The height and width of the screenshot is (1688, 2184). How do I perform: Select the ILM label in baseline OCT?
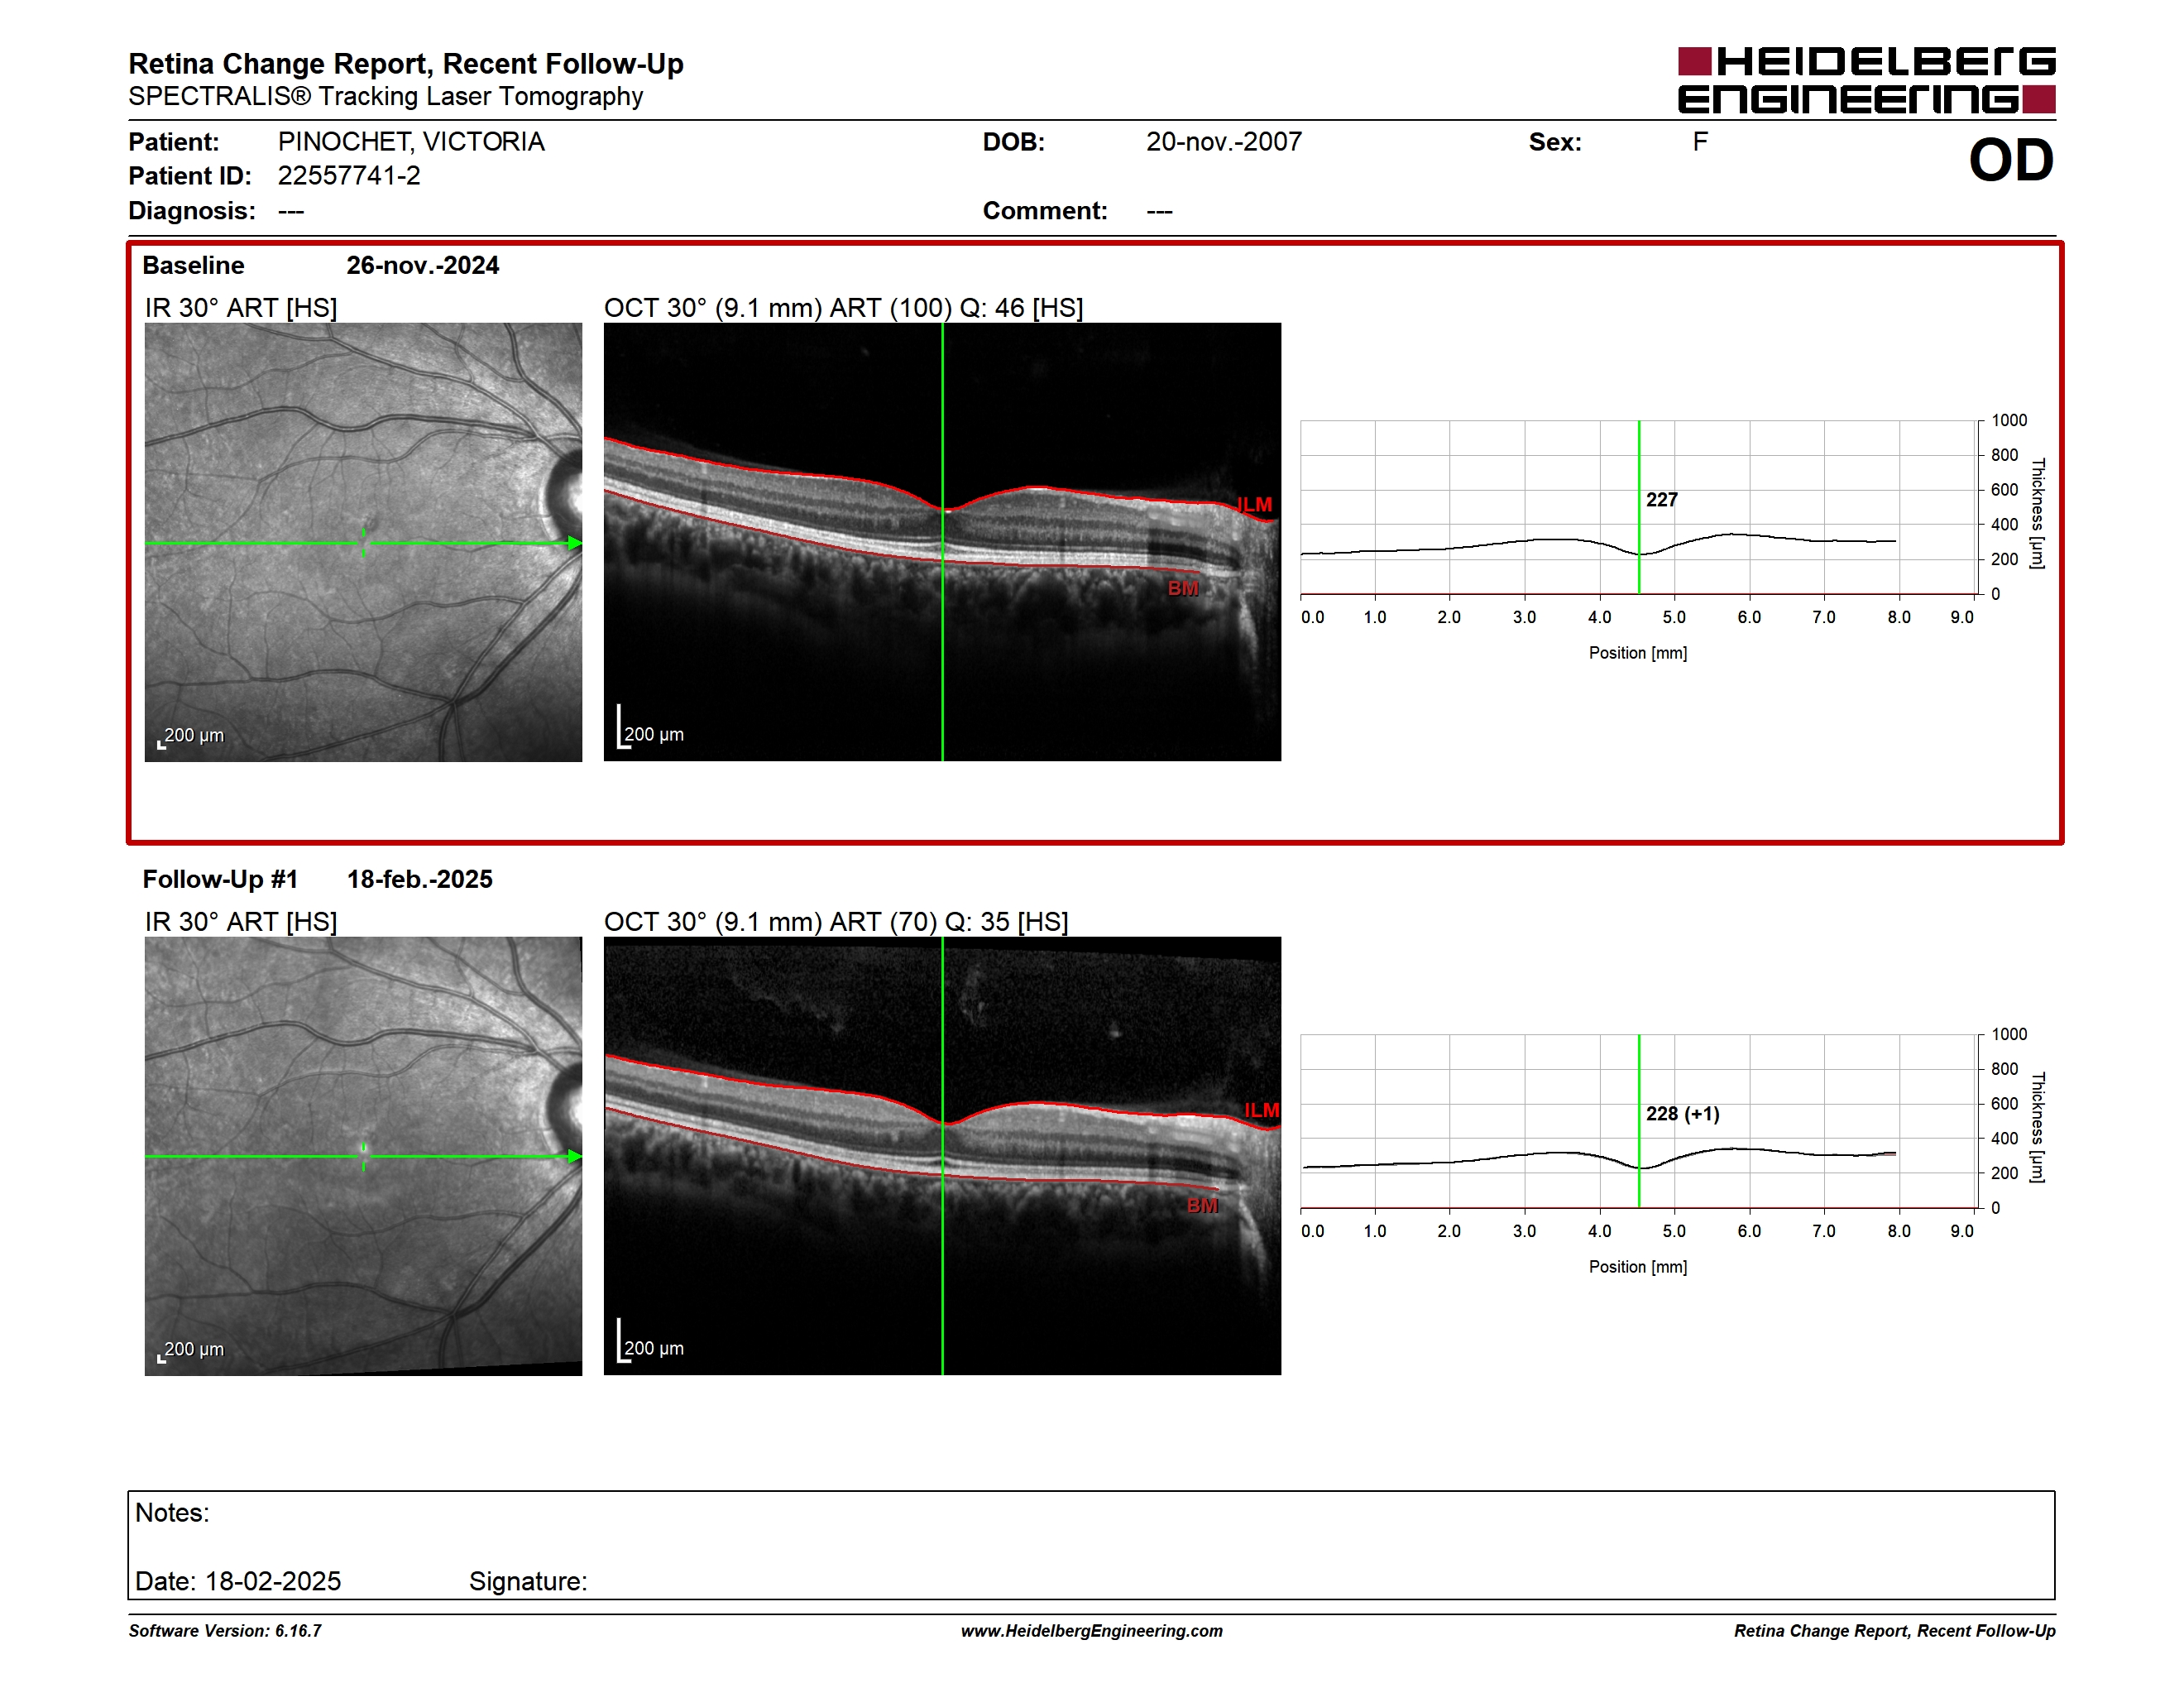pyautogui.click(x=1254, y=505)
